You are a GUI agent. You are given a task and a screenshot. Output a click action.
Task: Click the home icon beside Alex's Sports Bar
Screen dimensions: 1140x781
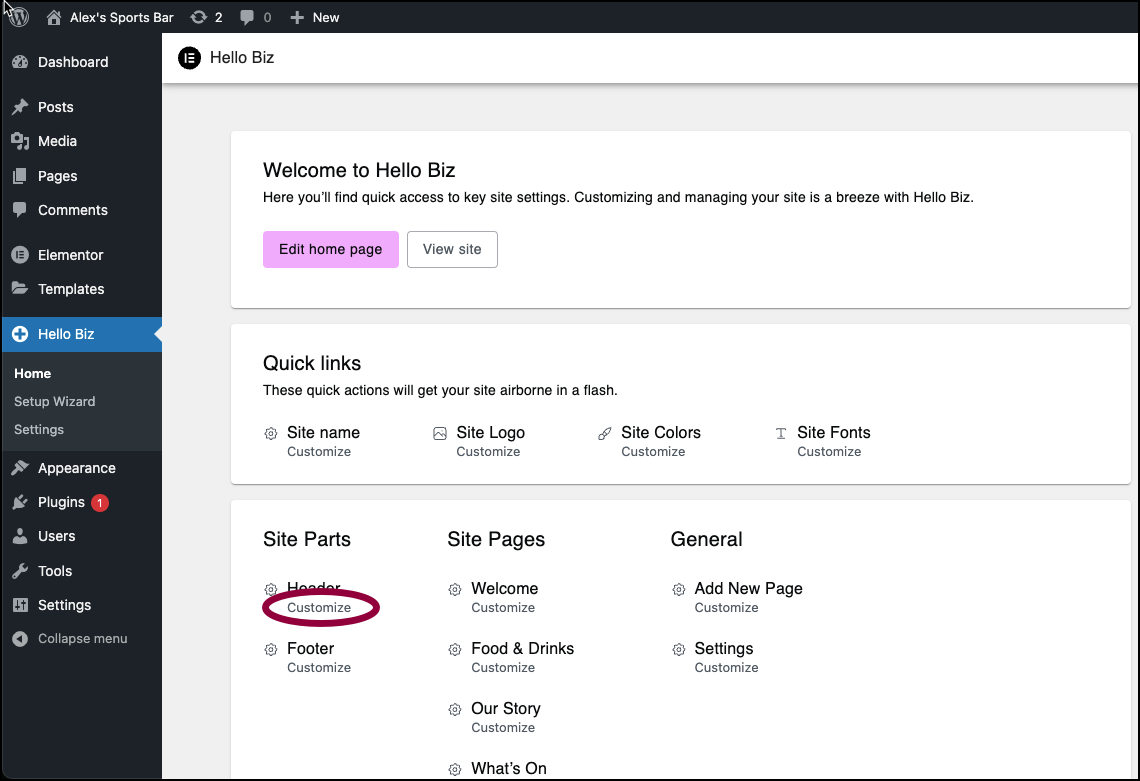[54, 17]
